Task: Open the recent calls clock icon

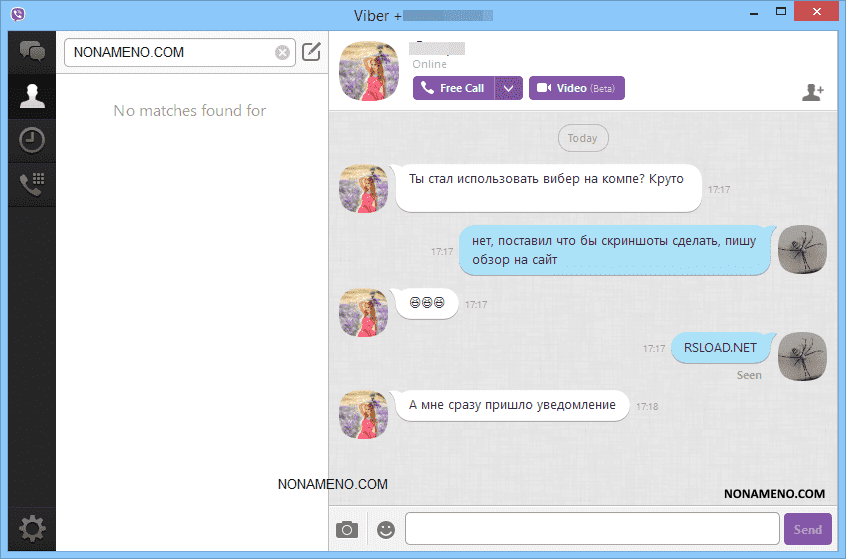Action: 32,140
